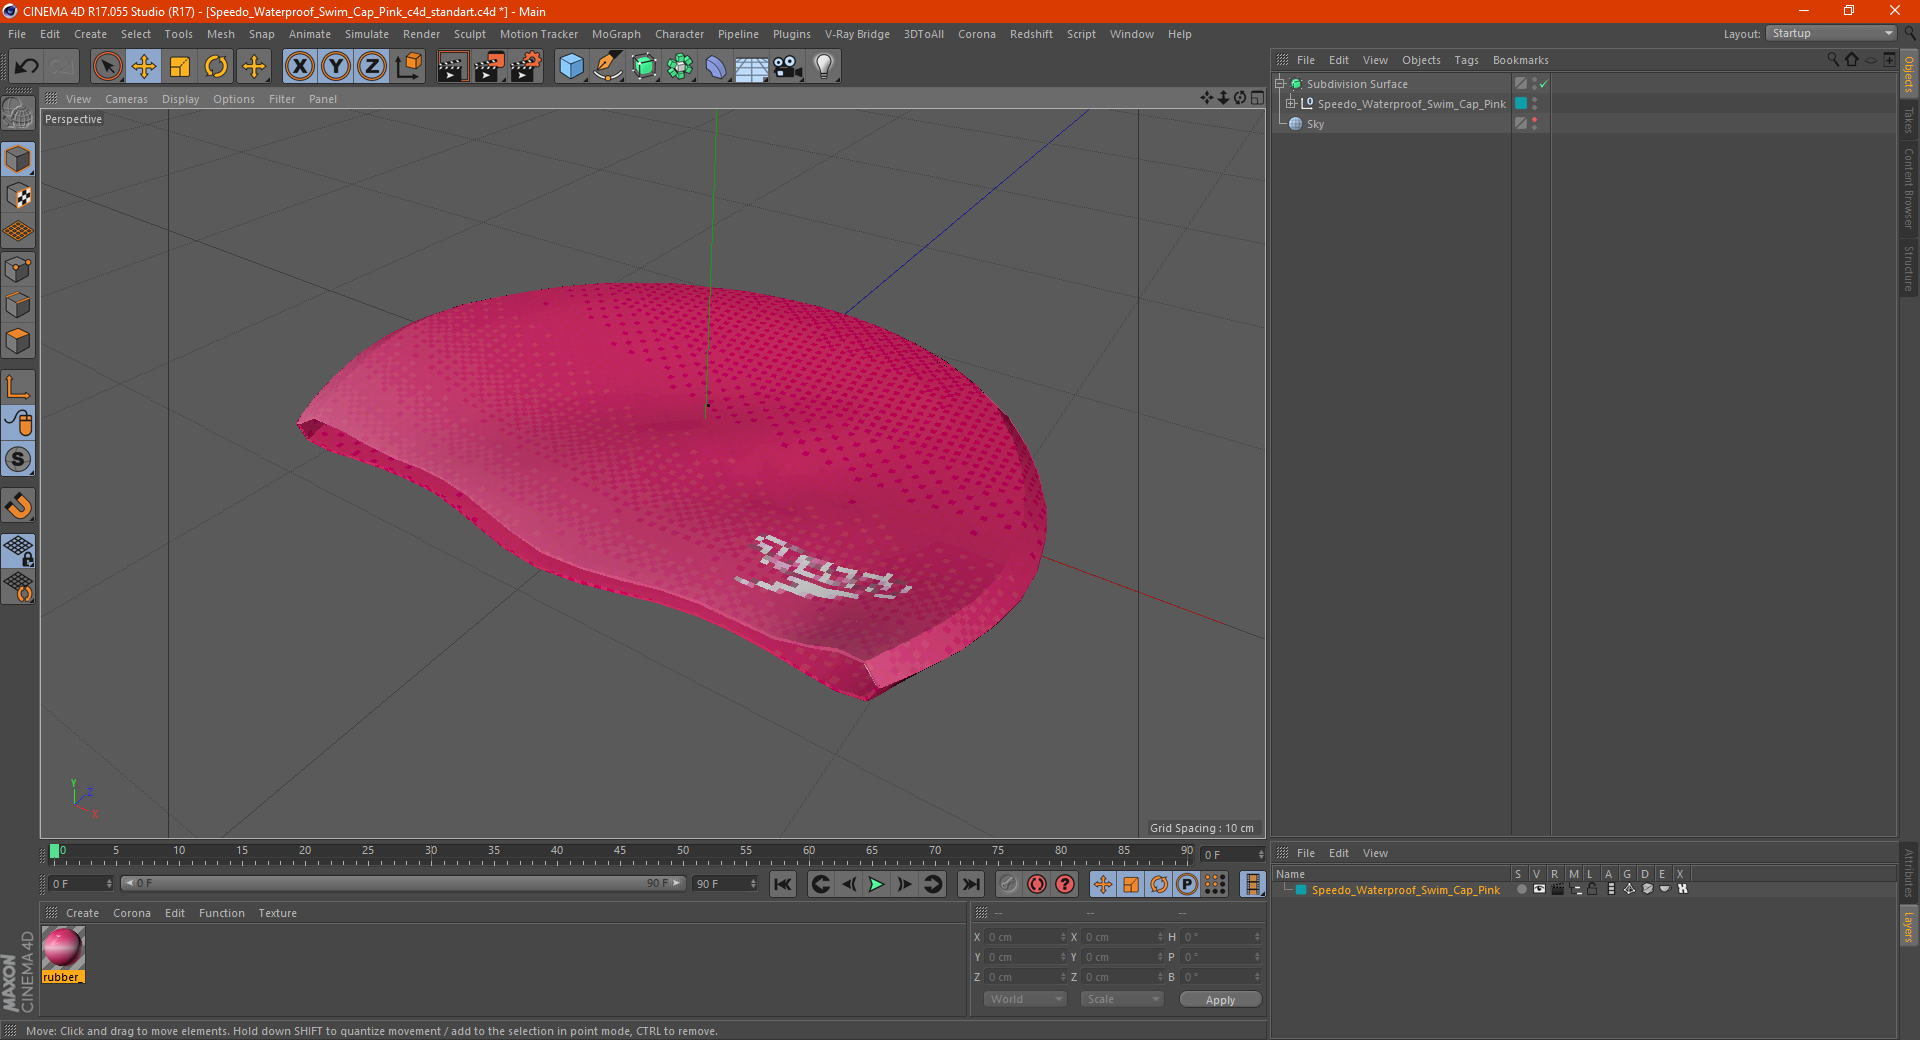Add a Cube primitive object
Viewport: 1920px width, 1040px height.
pos(571,67)
